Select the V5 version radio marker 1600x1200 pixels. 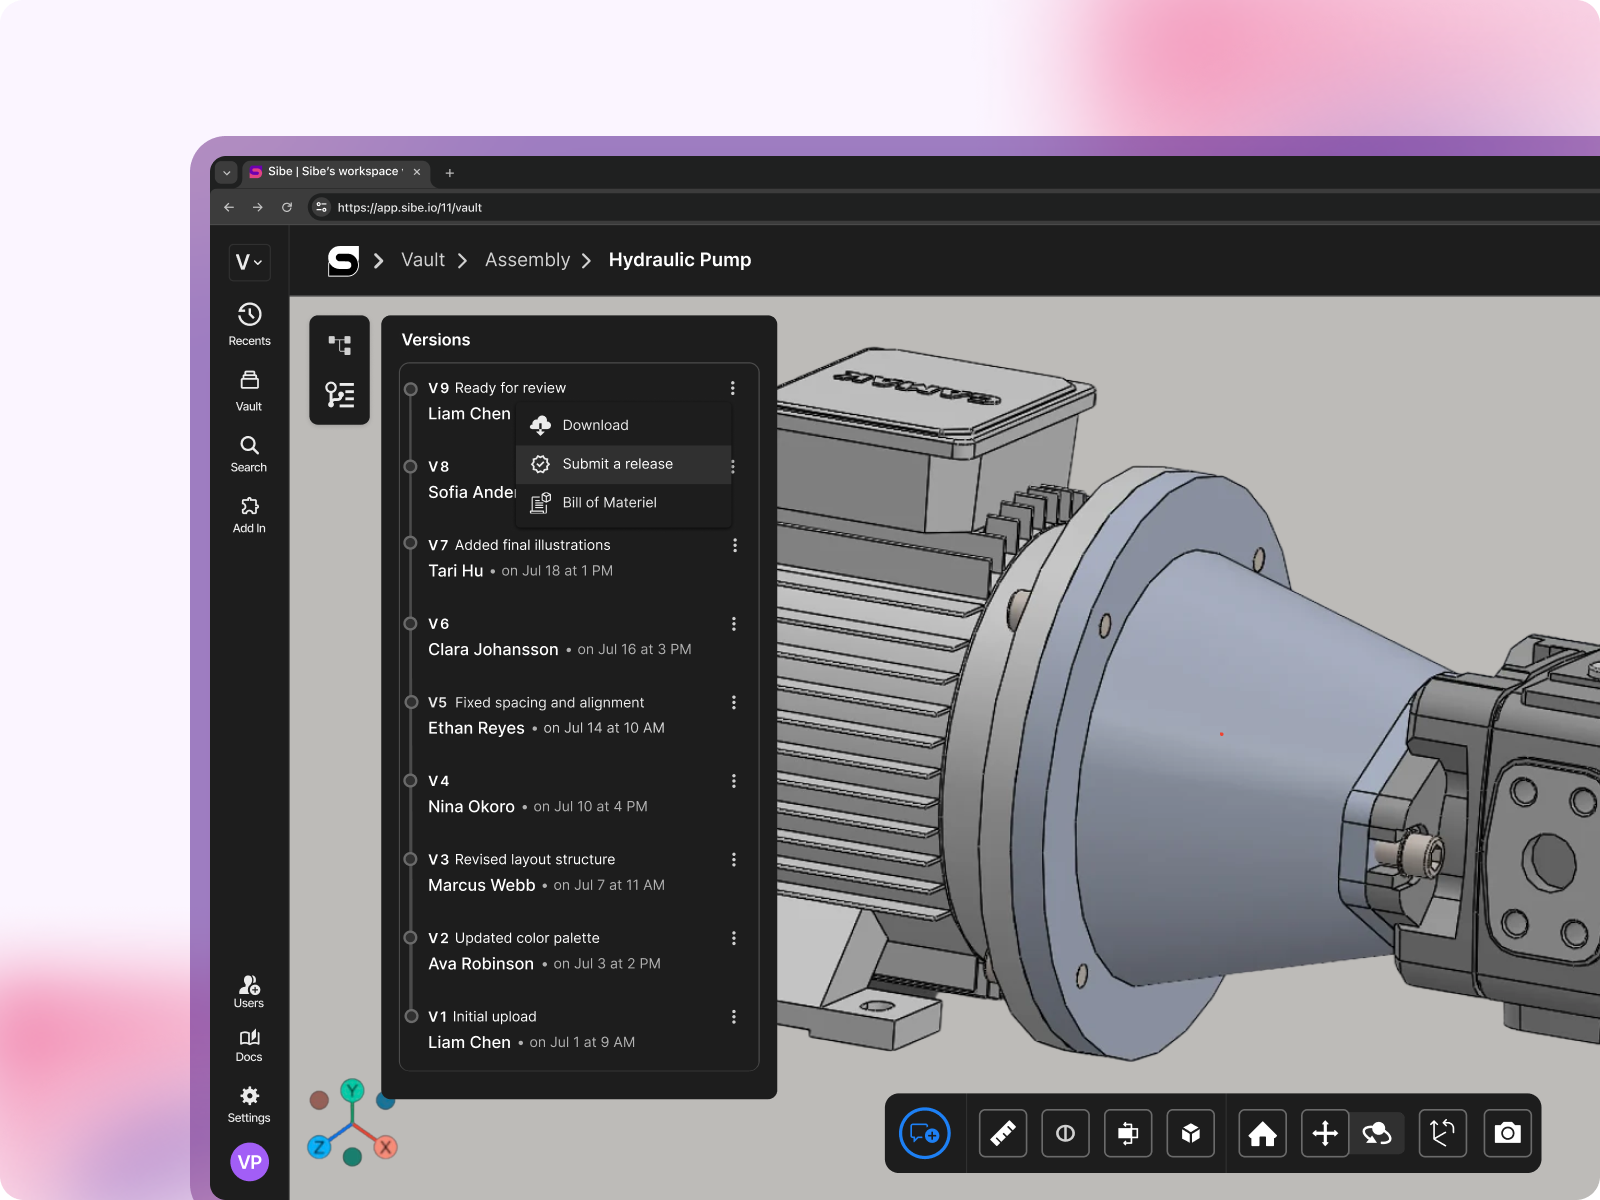coord(411,702)
